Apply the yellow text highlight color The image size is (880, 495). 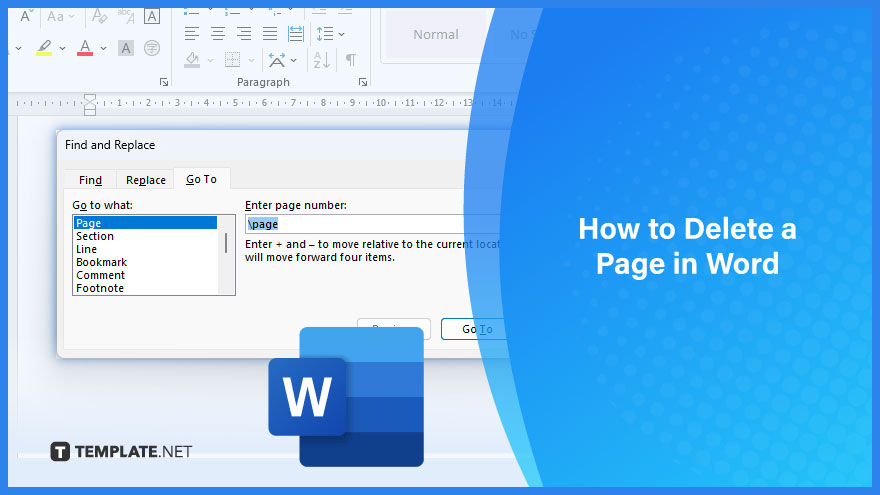point(44,48)
